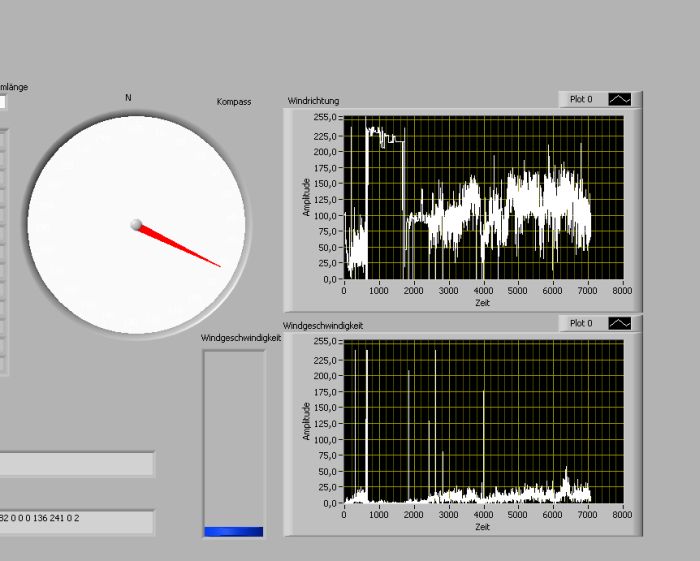Screen dimensions: 700x561
Task: Click the mlänge label
Action: click(14, 87)
